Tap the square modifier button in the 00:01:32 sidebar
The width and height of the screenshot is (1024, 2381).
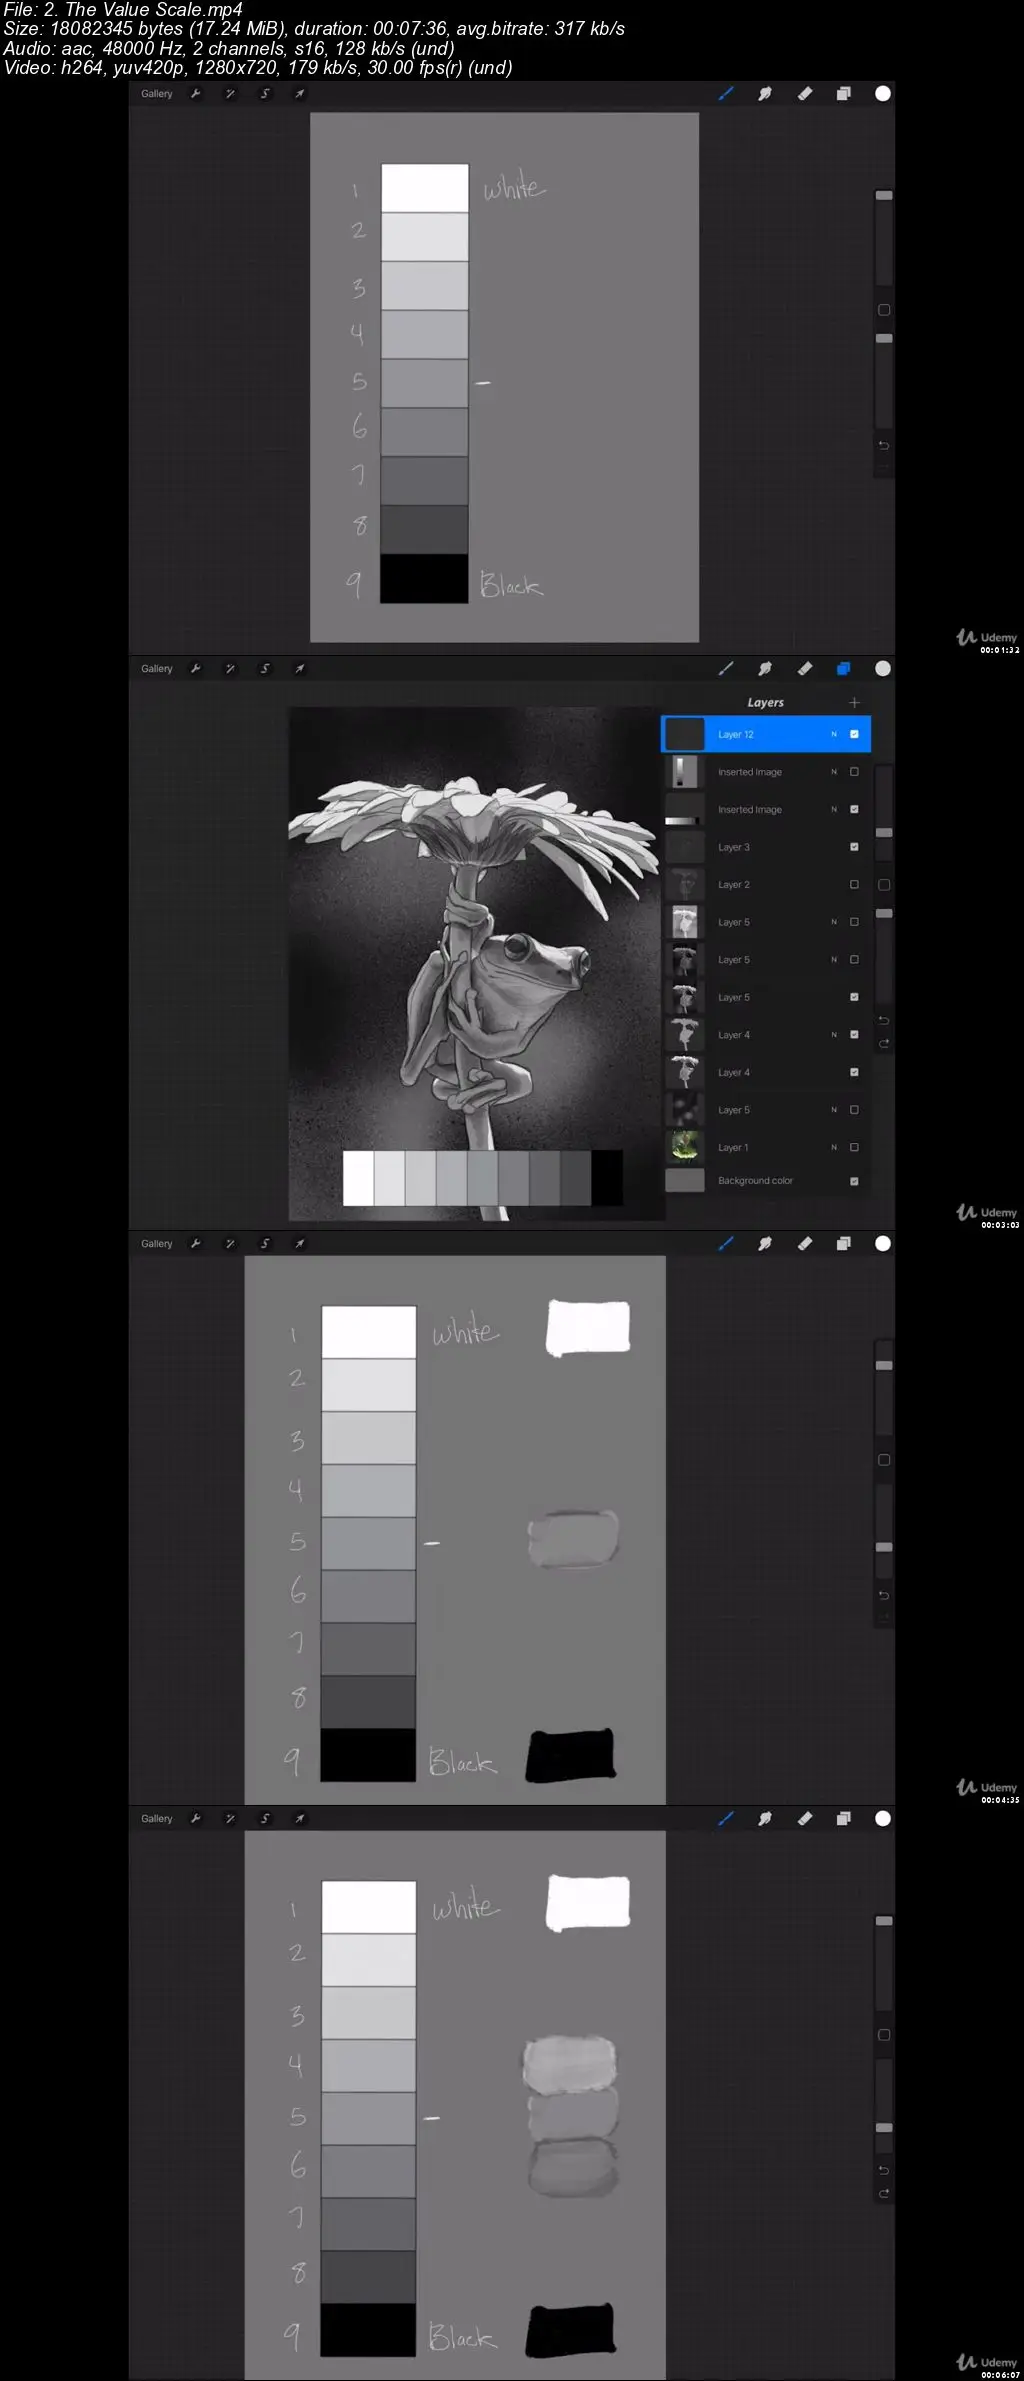[884, 310]
